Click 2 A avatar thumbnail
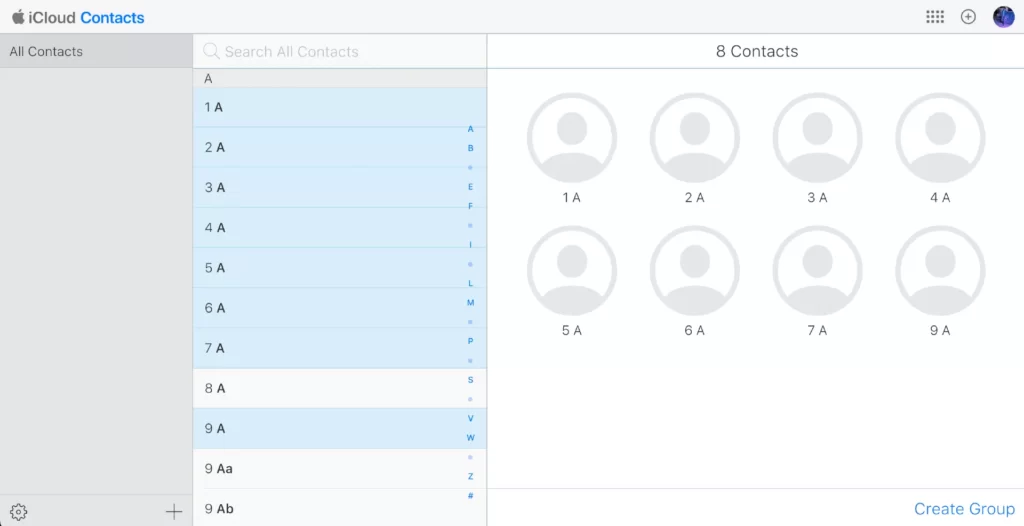Image resolution: width=1024 pixels, height=526 pixels. (695, 138)
